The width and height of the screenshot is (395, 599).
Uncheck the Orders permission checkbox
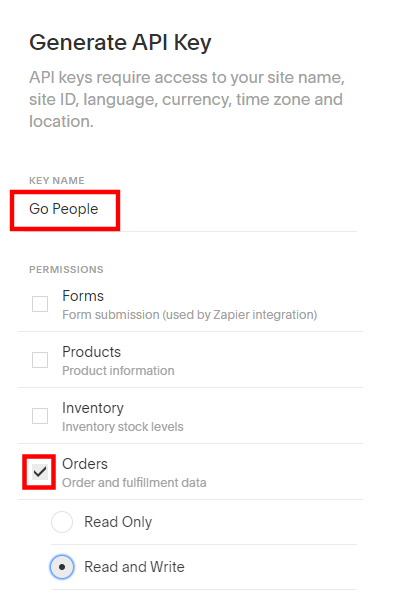click(x=40, y=472)
